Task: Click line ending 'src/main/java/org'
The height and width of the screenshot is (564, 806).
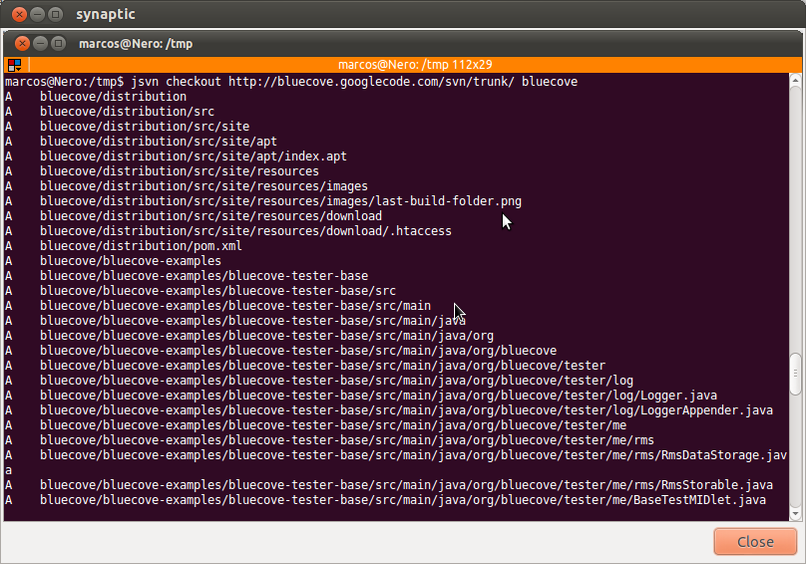Action: click(x=267, y=336)
